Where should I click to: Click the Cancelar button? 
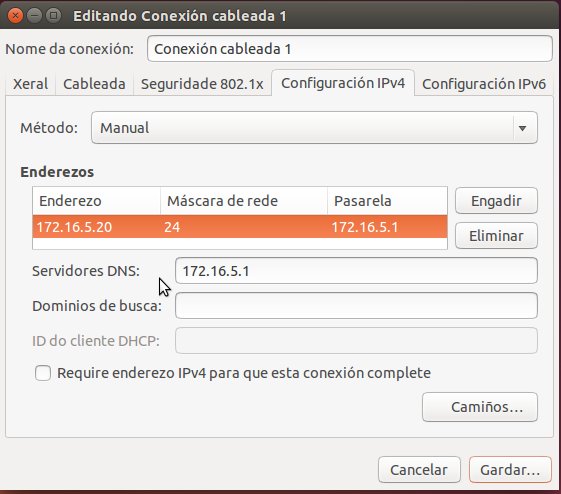click(x=419, y=470)
